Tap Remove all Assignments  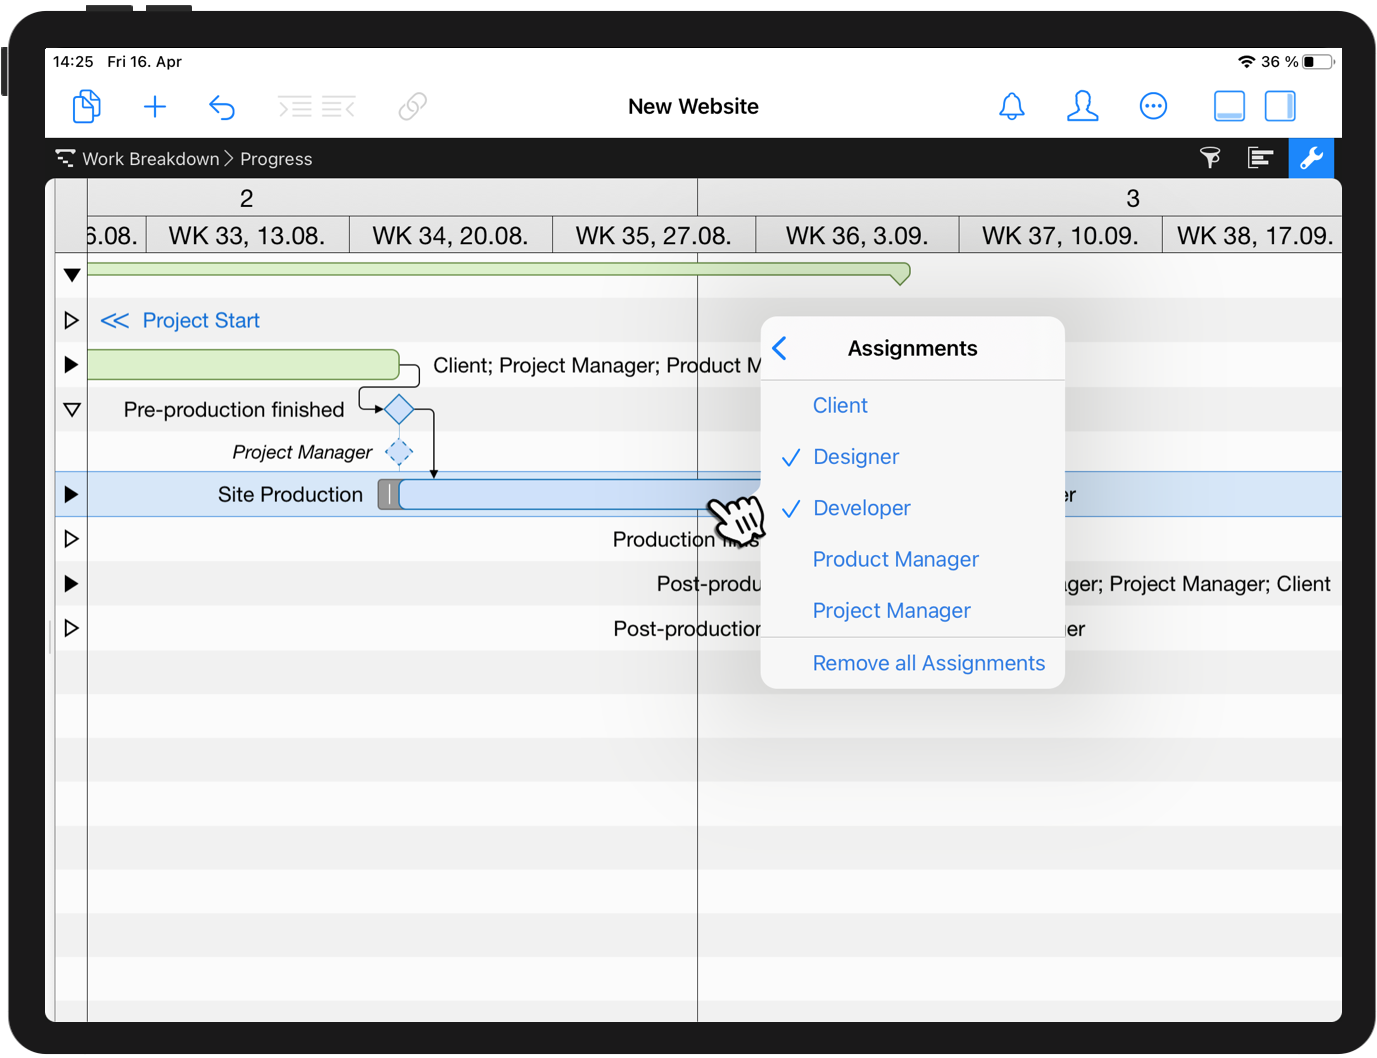pyautogui.click(x=928, y=663)
